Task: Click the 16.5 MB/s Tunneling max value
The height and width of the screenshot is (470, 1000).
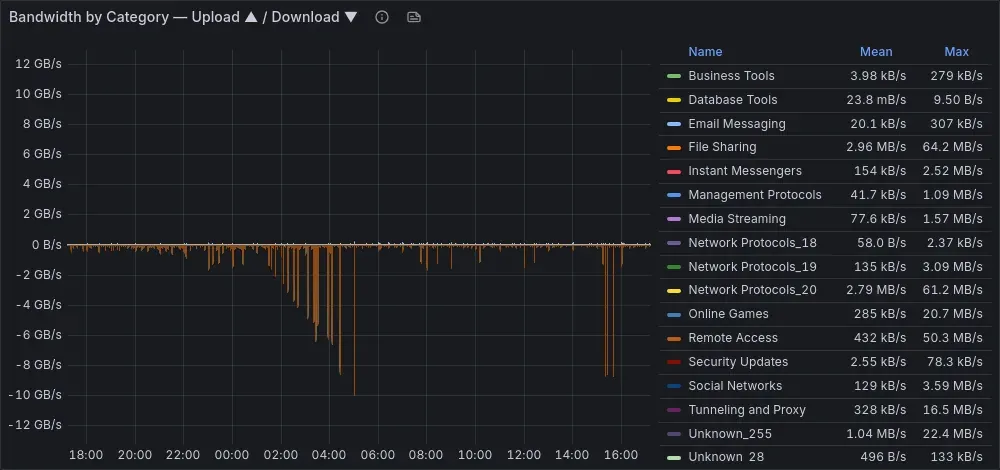Action: click(952, 409)
